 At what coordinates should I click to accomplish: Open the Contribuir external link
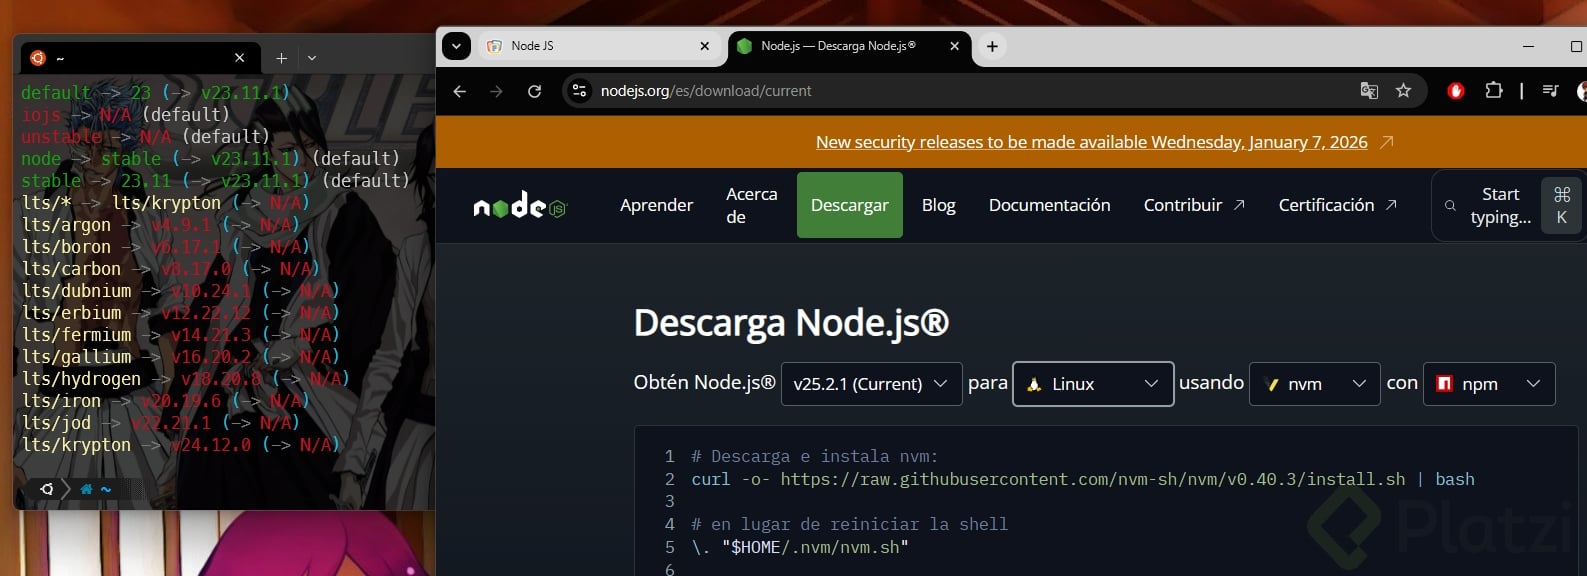(1194, 205)
